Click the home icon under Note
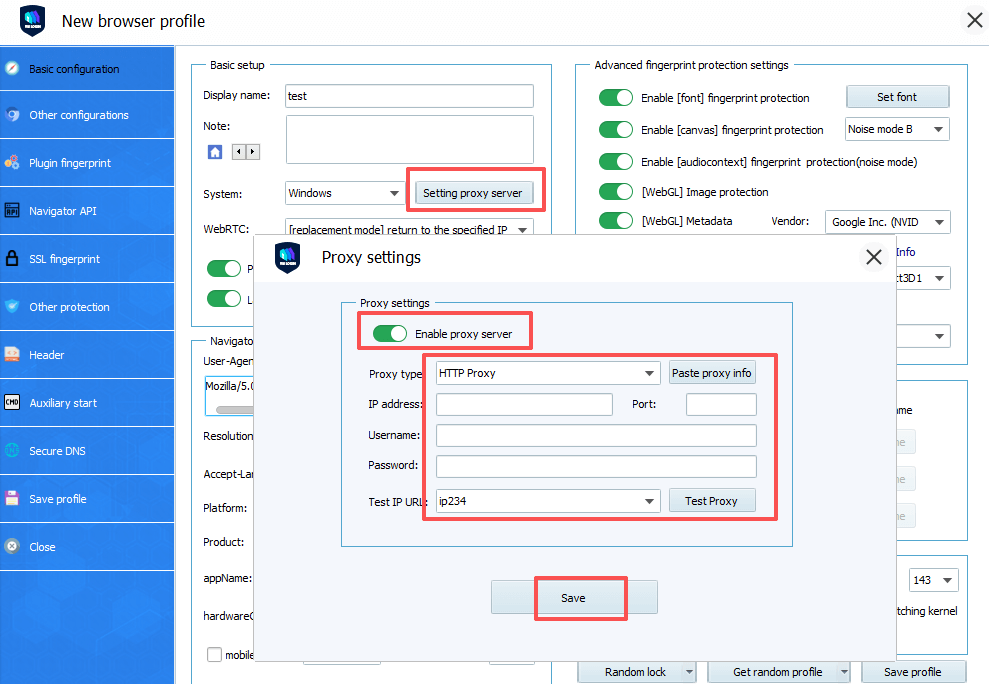This screenshot has width=989, height=684. point(215,152)
